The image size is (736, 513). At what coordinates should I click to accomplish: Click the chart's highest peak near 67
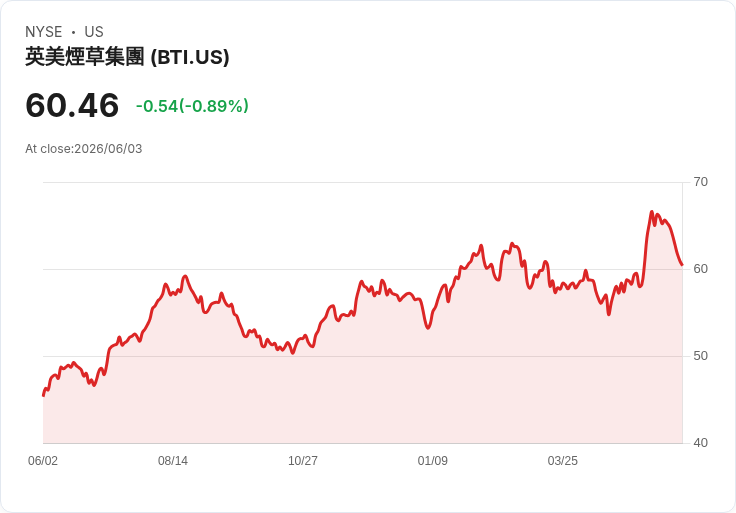[652, 212]
